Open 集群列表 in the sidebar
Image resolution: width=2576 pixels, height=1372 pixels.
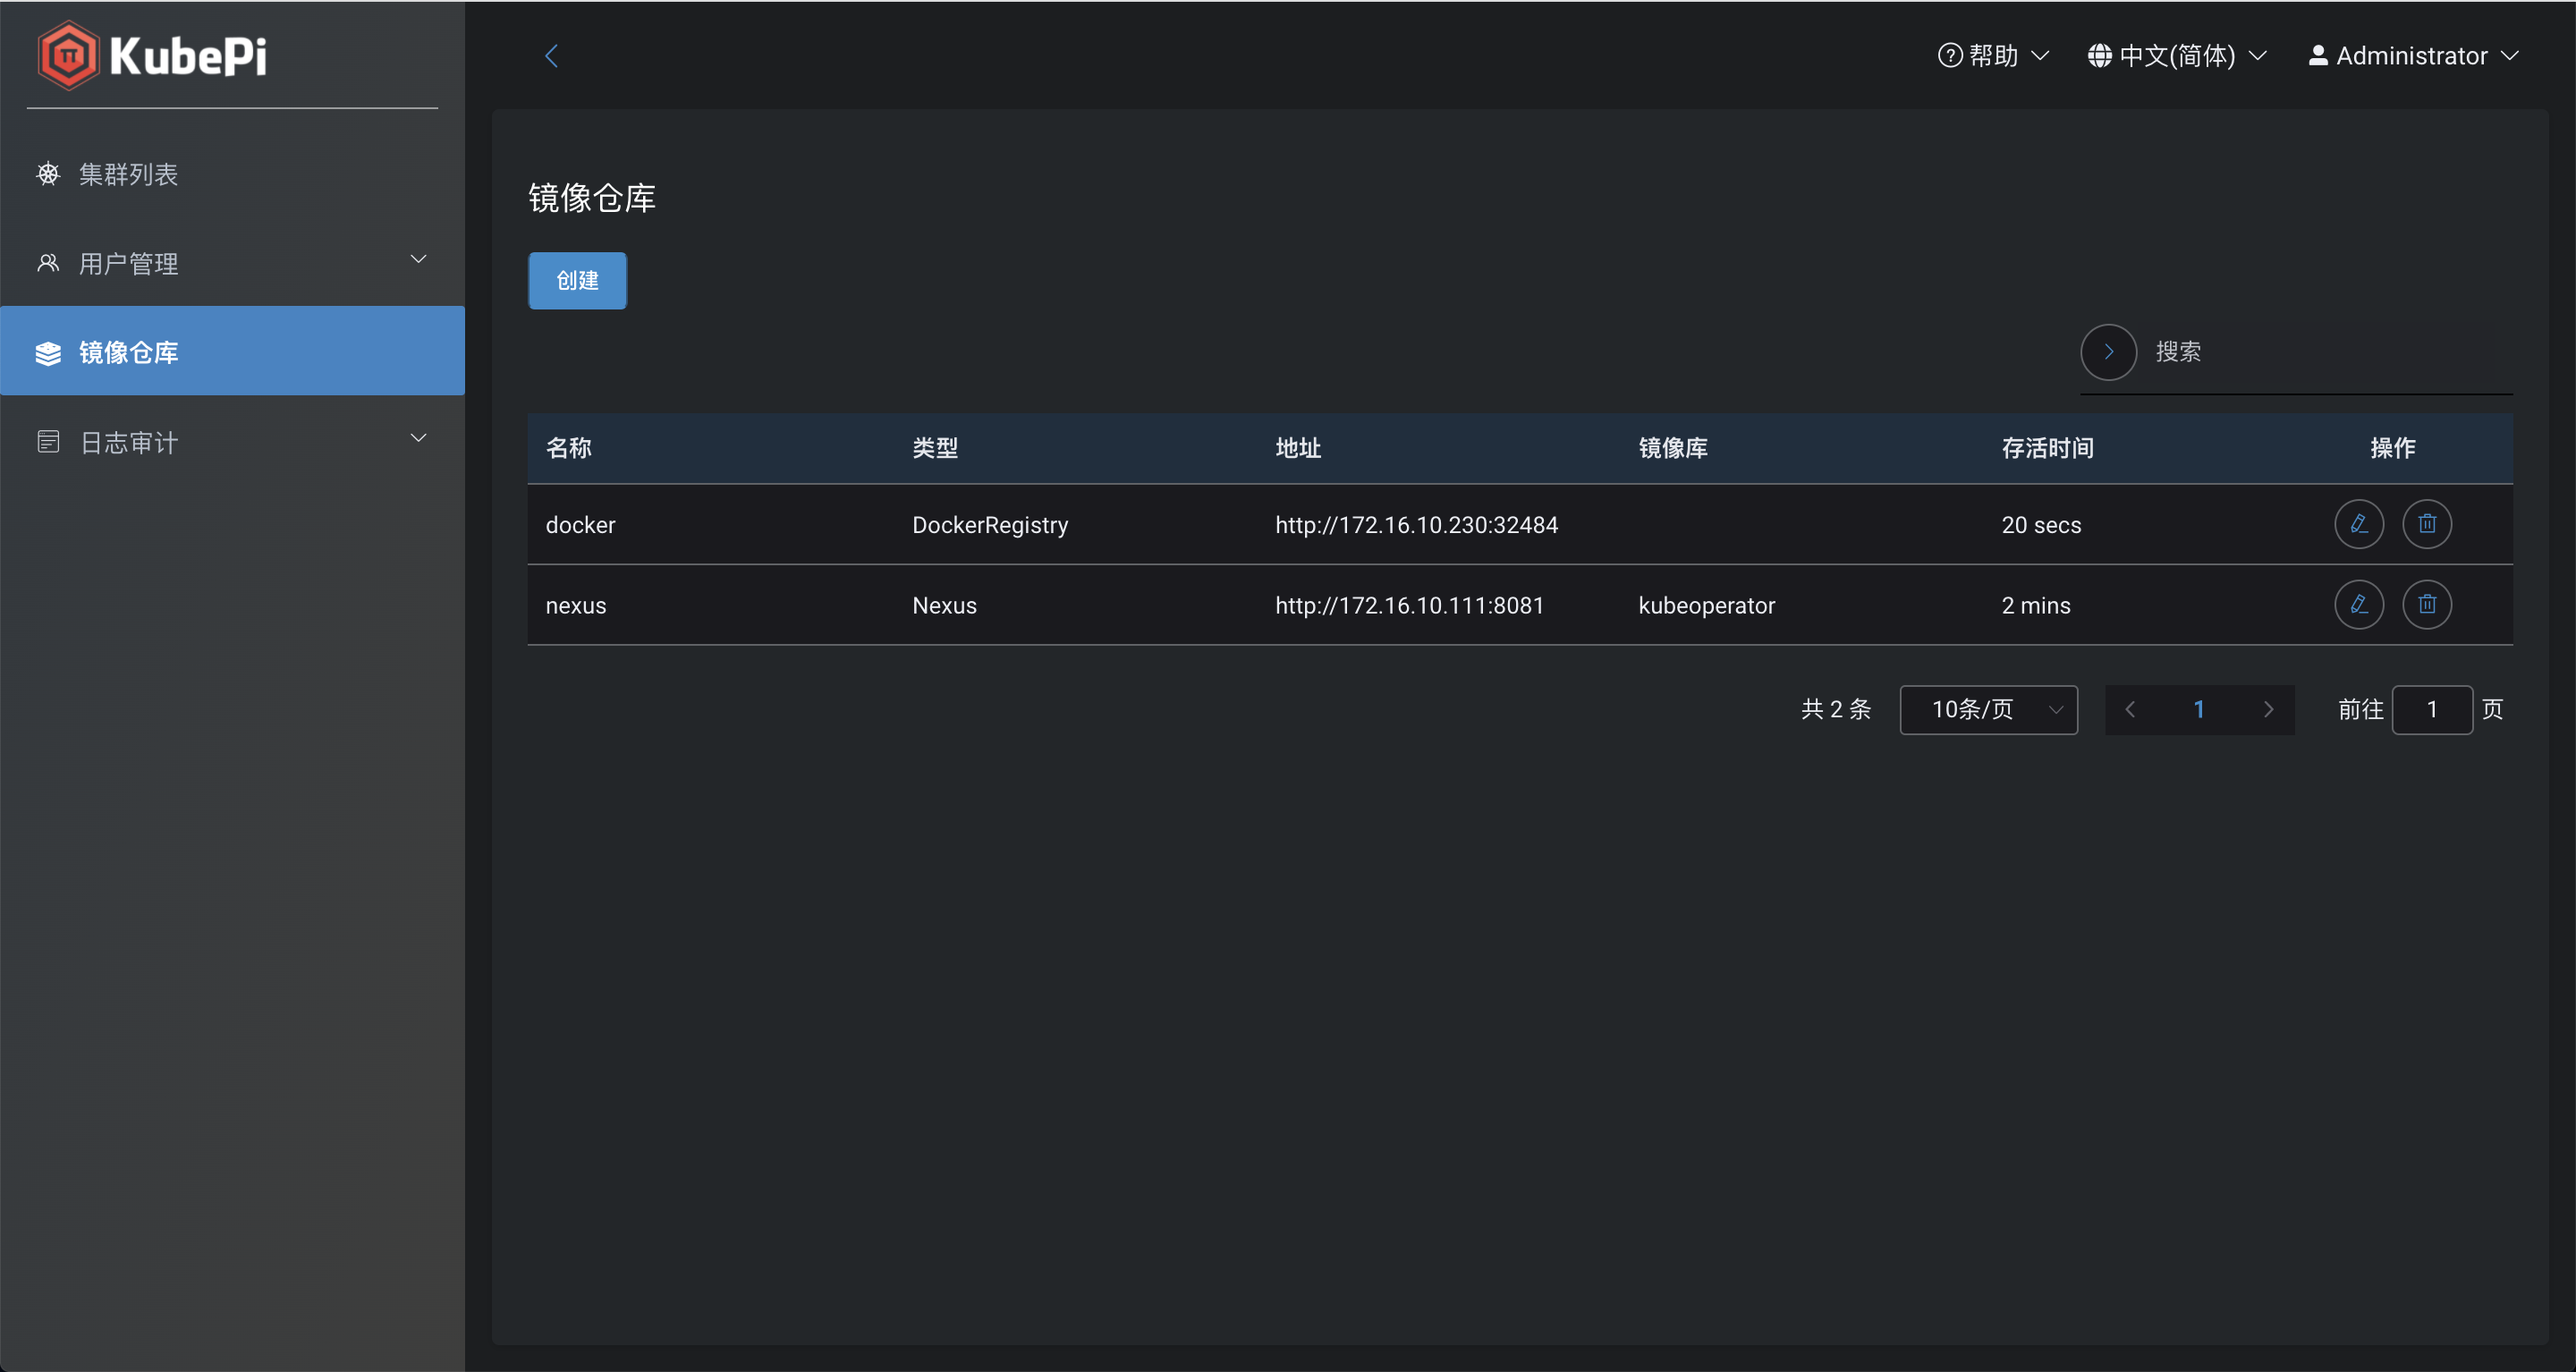pos(128,175)
